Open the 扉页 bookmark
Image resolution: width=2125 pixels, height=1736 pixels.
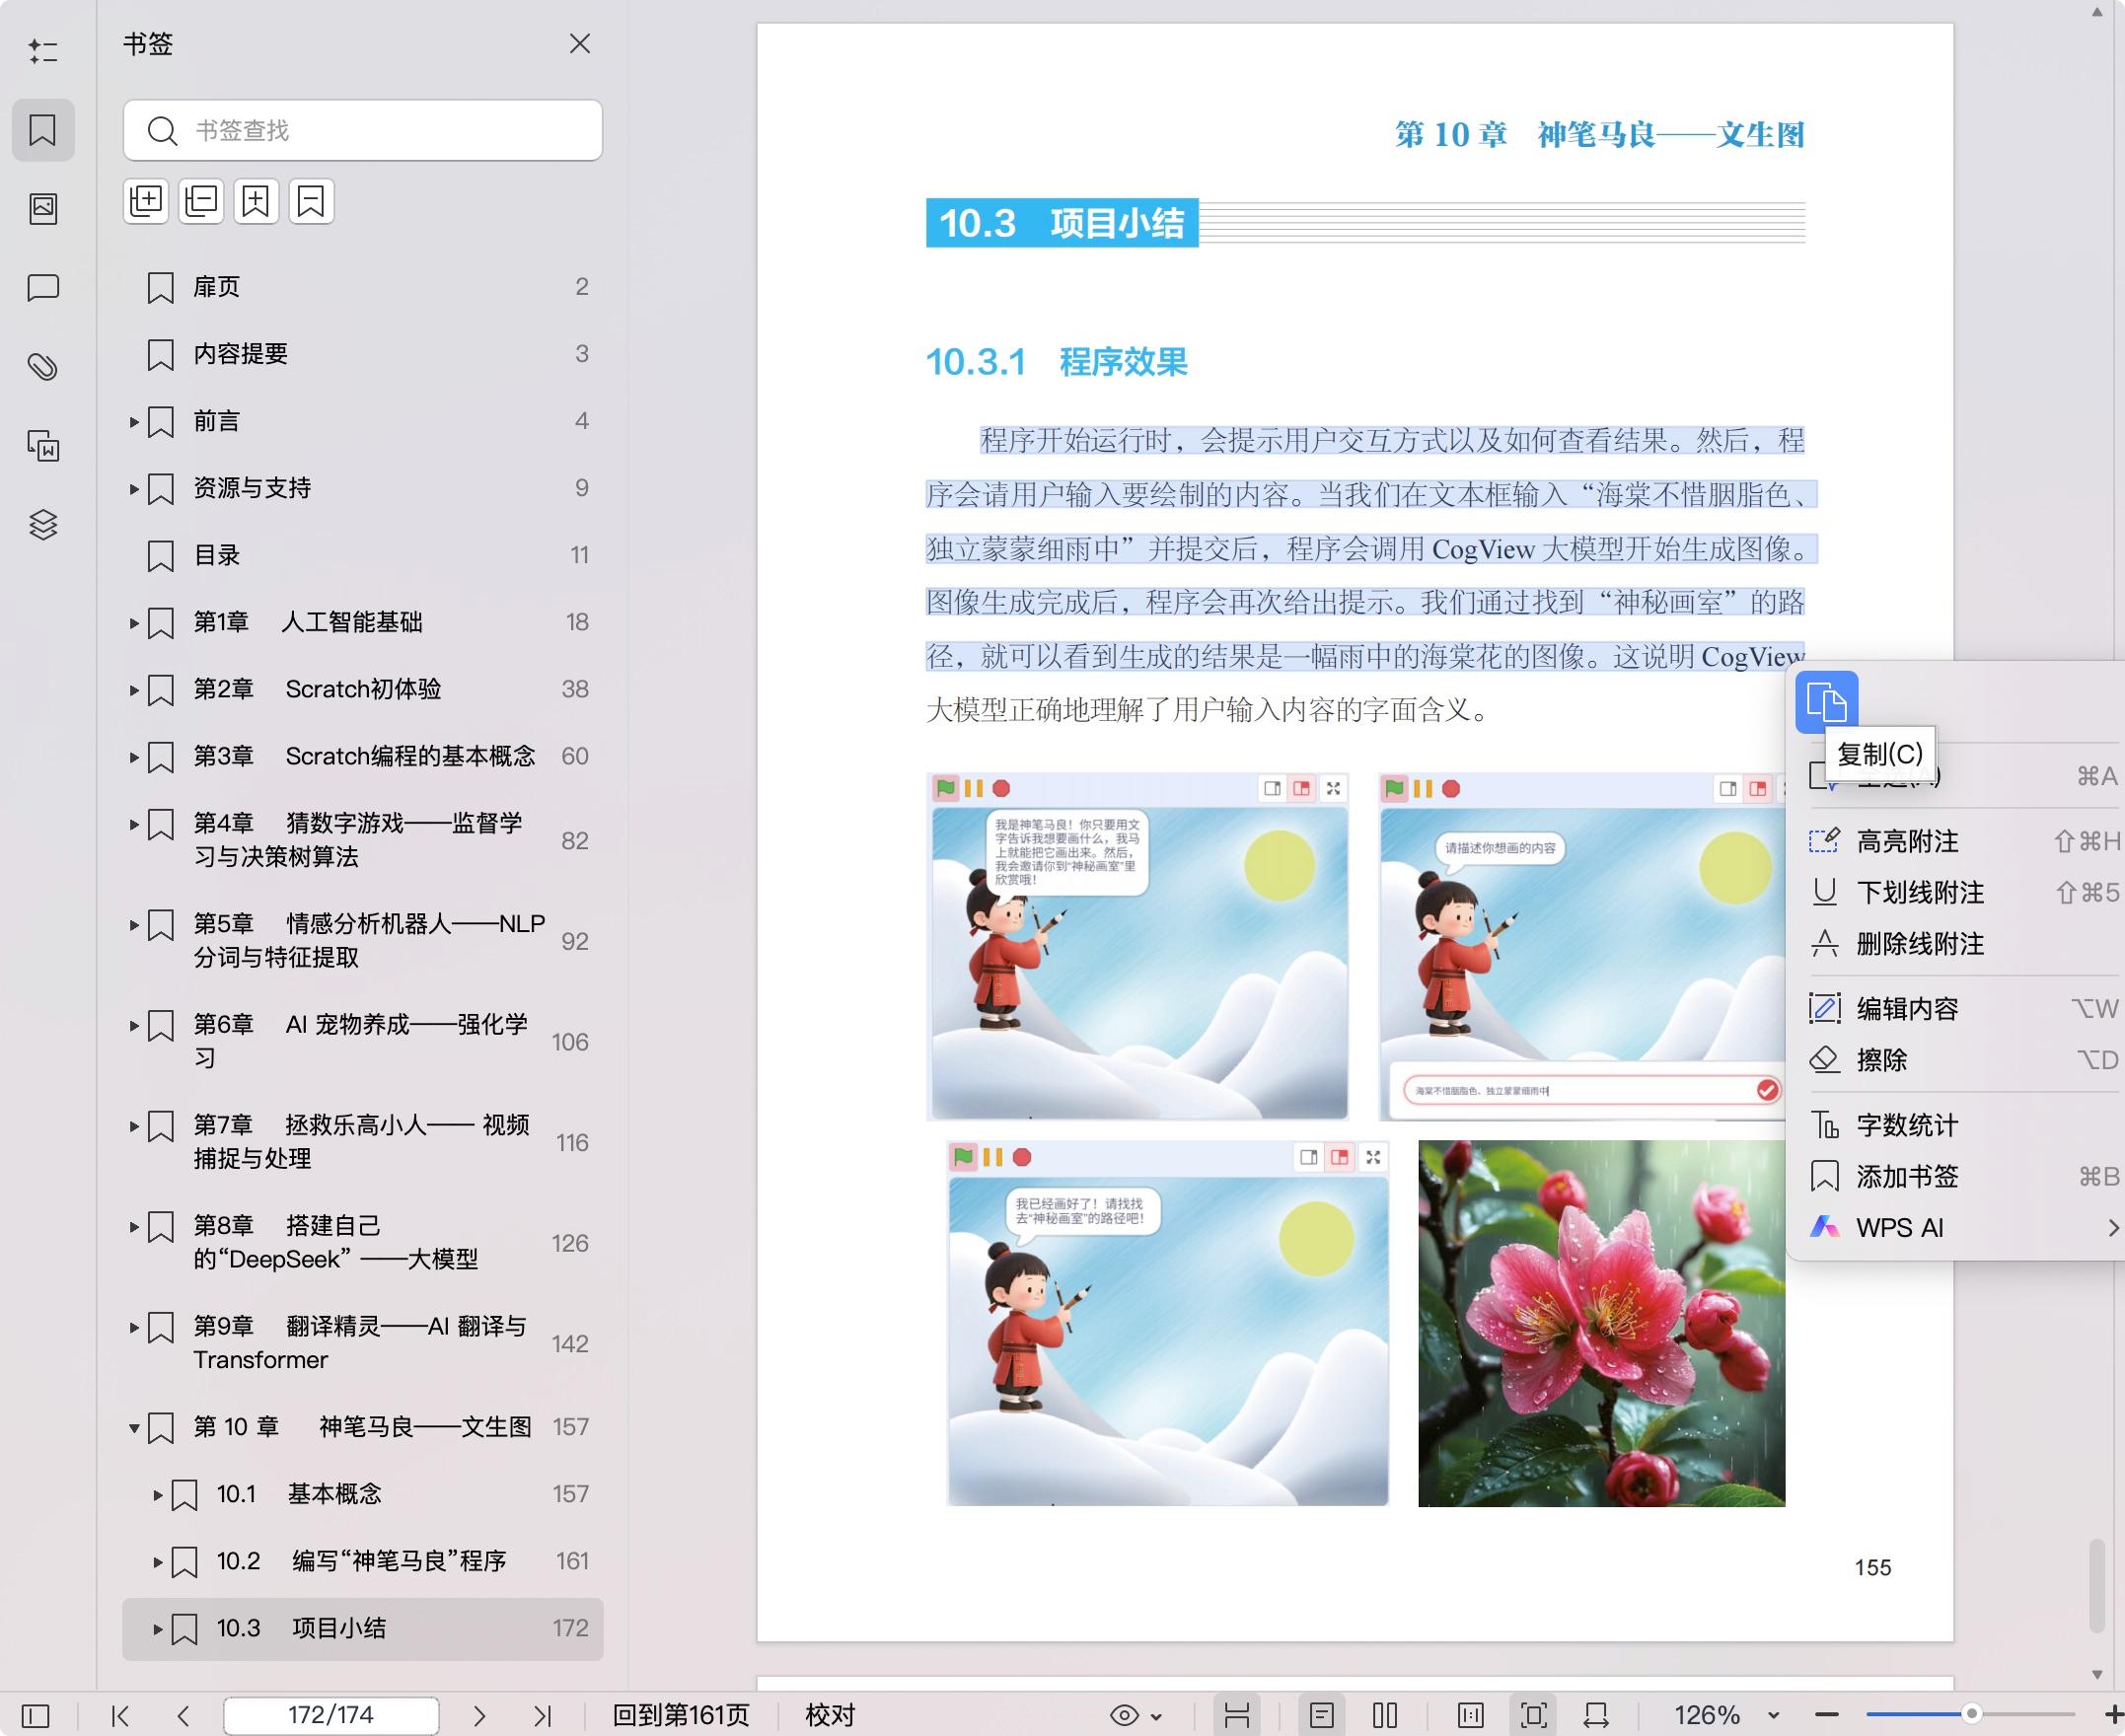pos(363,287)
